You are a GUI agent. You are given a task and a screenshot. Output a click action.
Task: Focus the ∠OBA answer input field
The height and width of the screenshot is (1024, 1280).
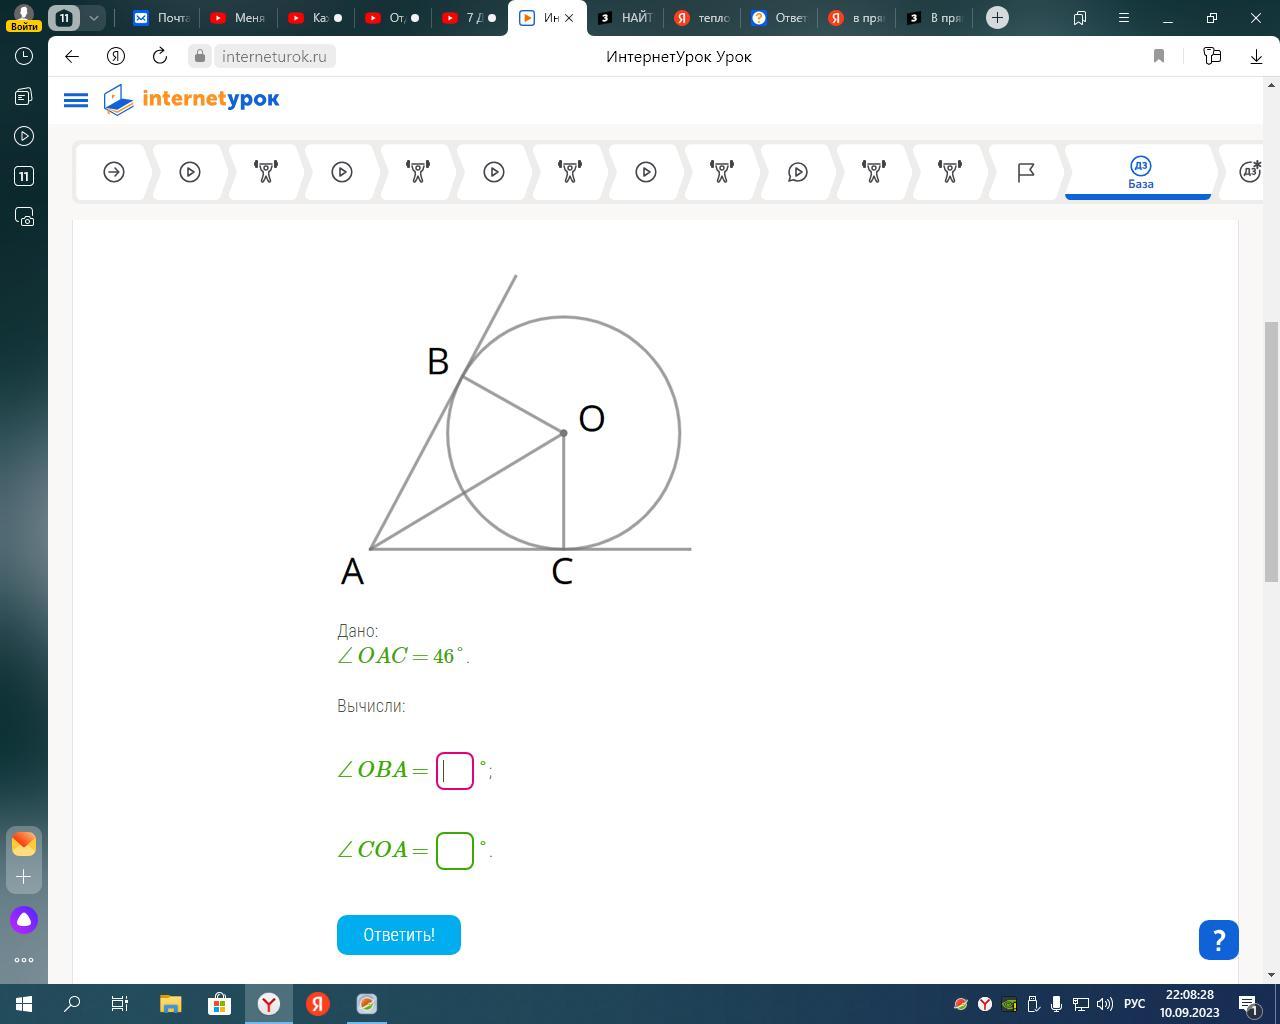(455, 770)
